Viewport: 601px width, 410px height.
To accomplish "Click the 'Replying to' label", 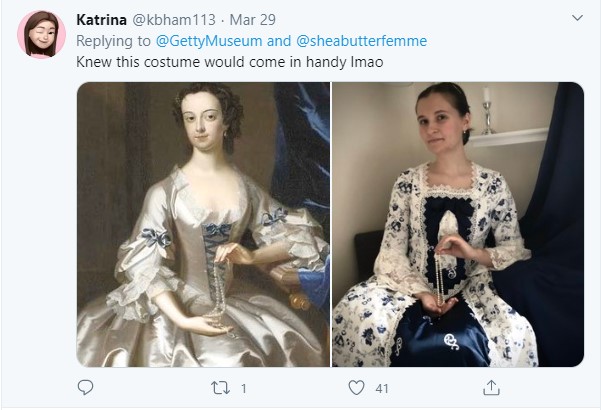I will 114,40.
